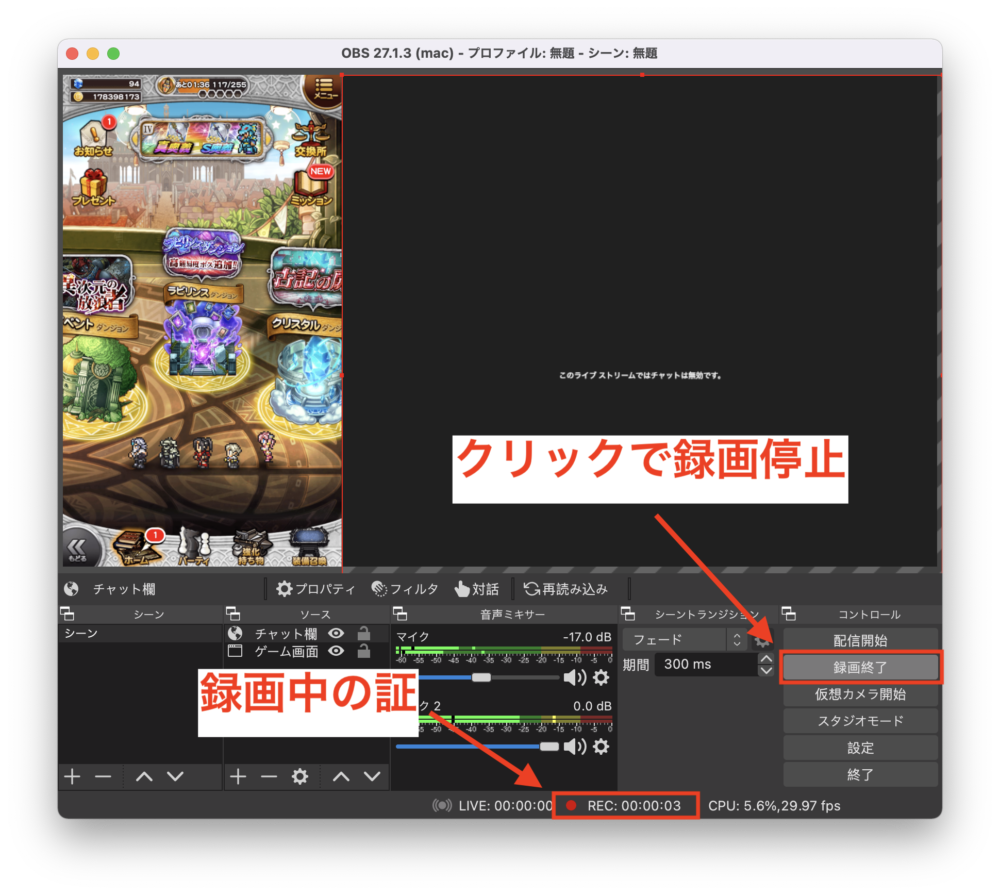Viewport: 1000px width, 895px height.
Task: Click the 300 ms duration field
Action: click(707, 664)
